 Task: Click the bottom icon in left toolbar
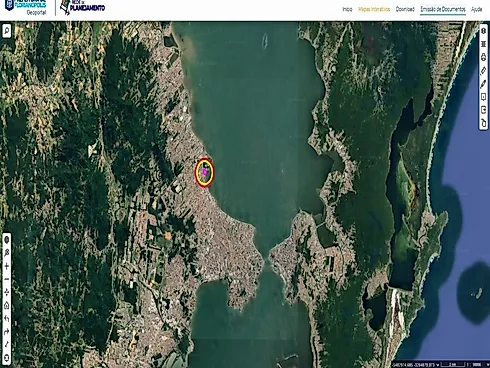point(6,358)
